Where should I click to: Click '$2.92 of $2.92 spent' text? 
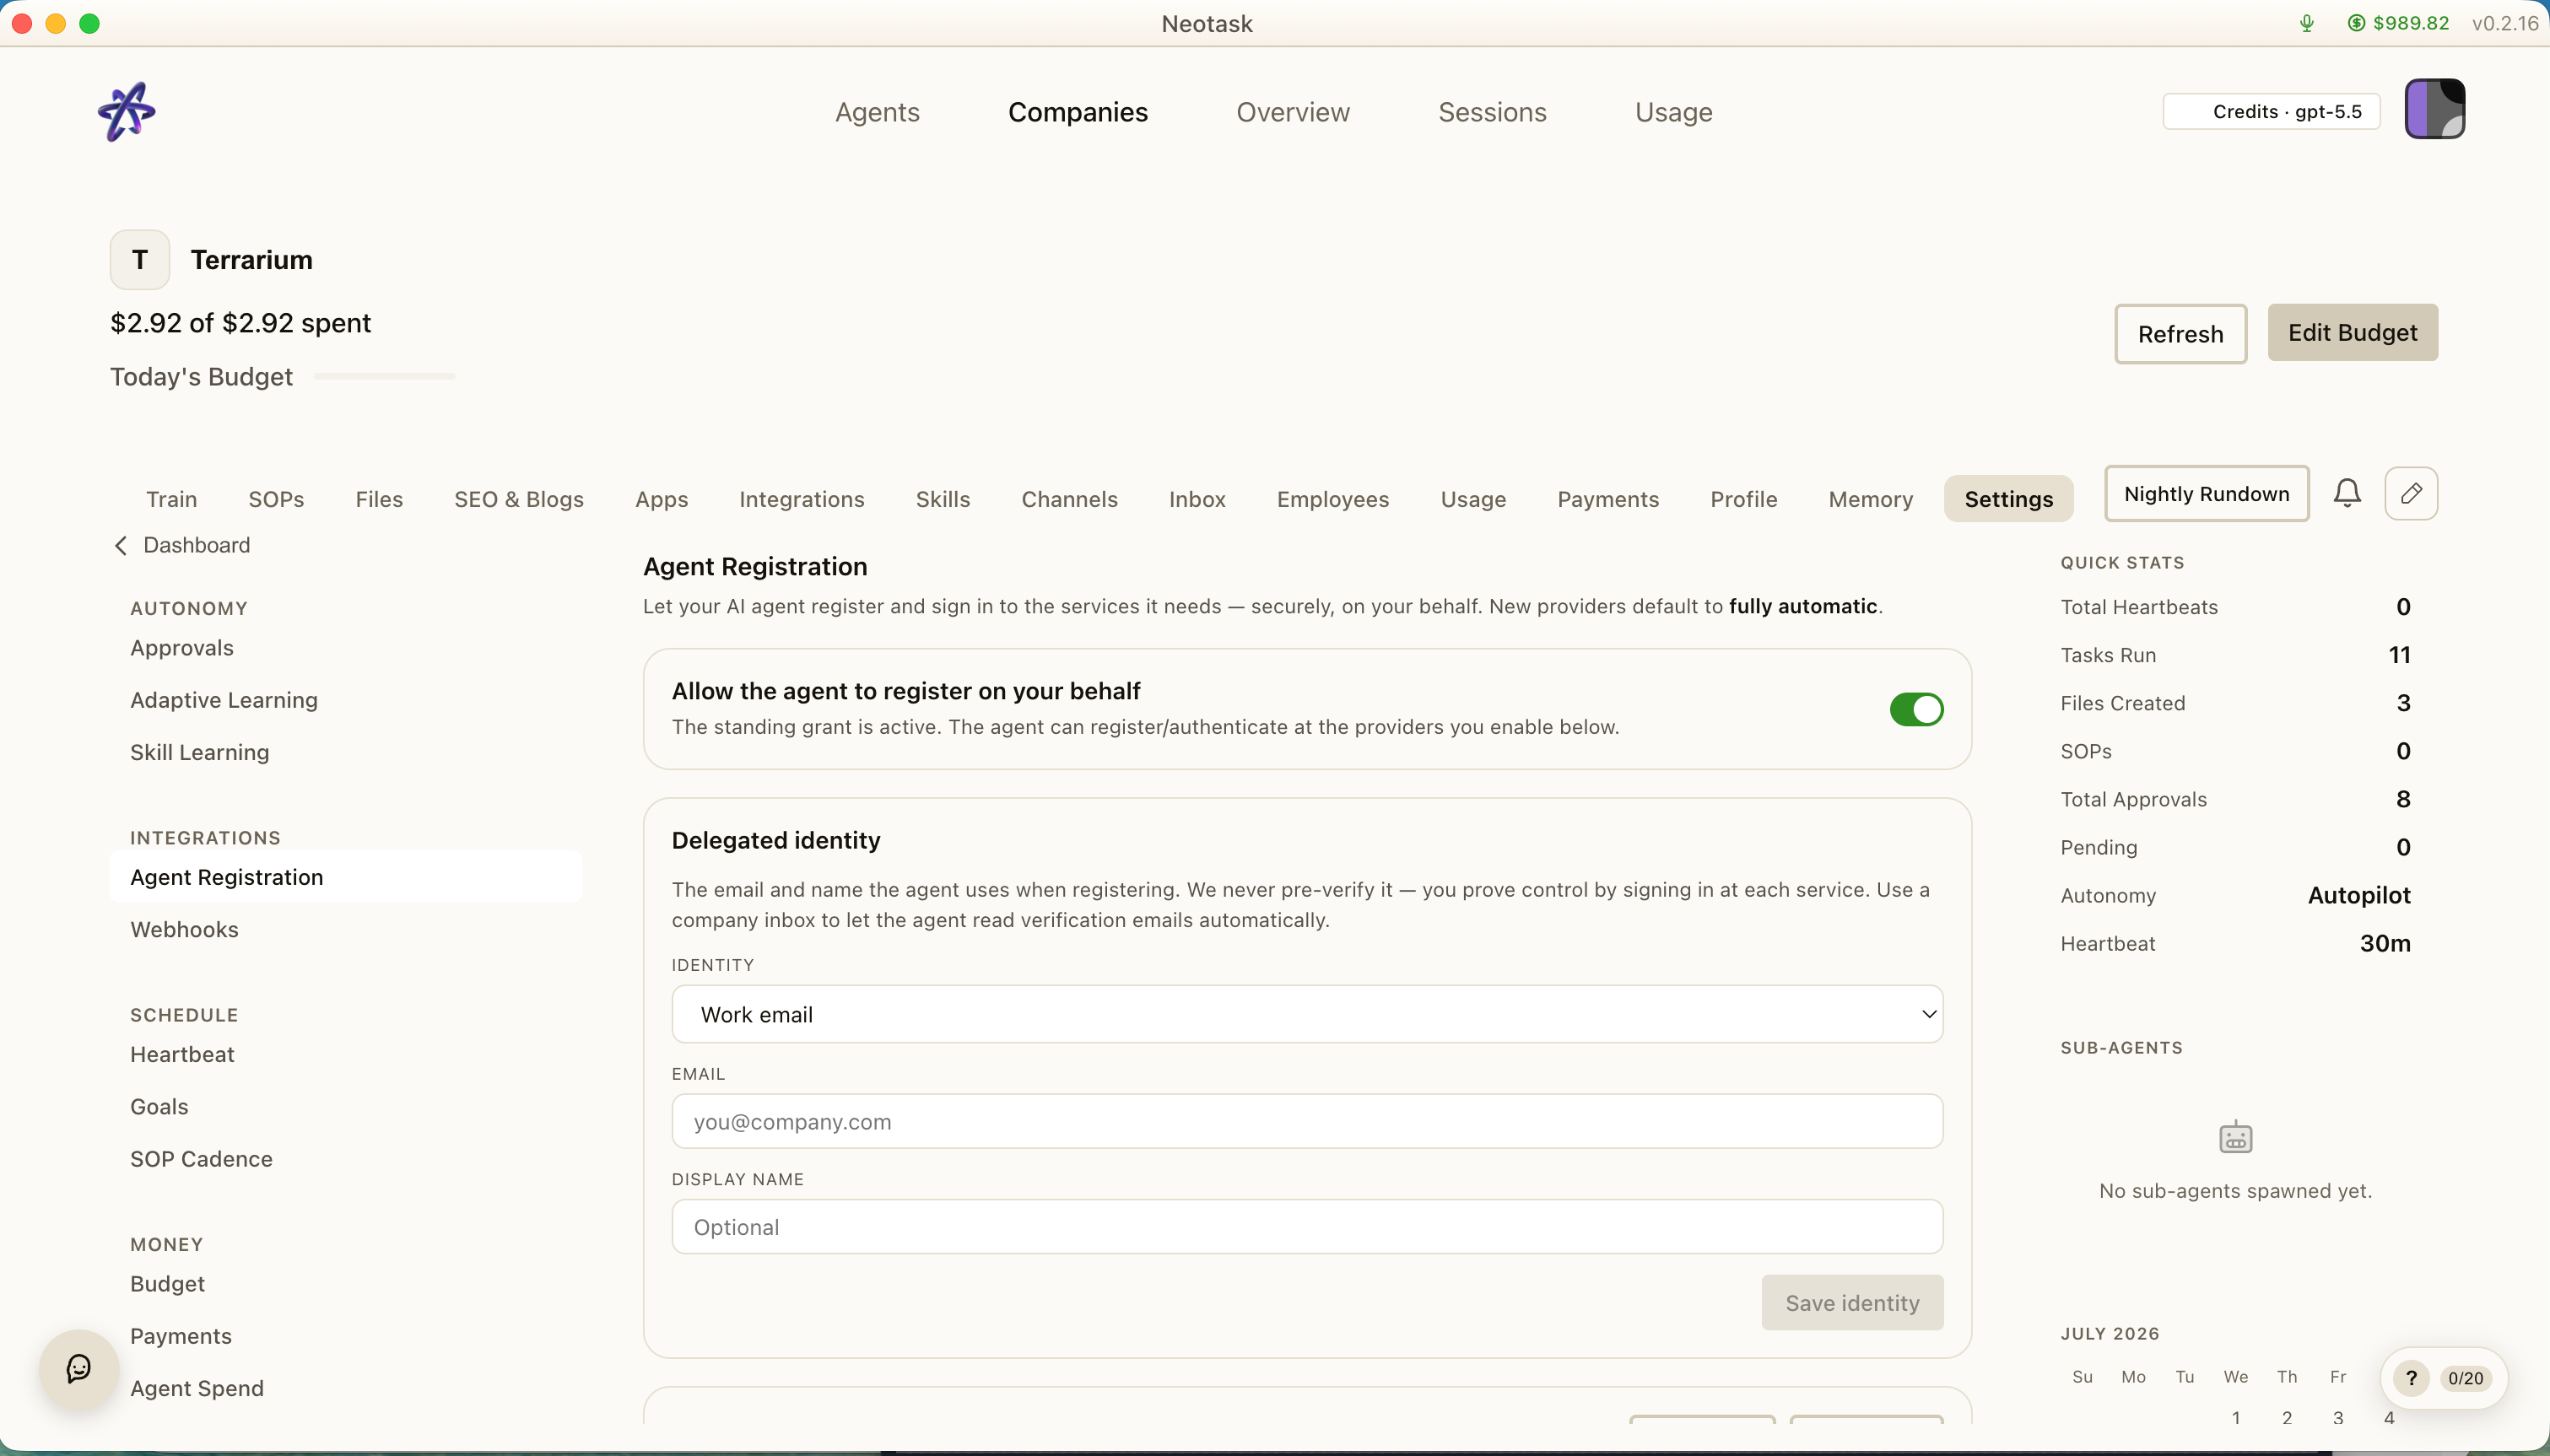(240, 323)
